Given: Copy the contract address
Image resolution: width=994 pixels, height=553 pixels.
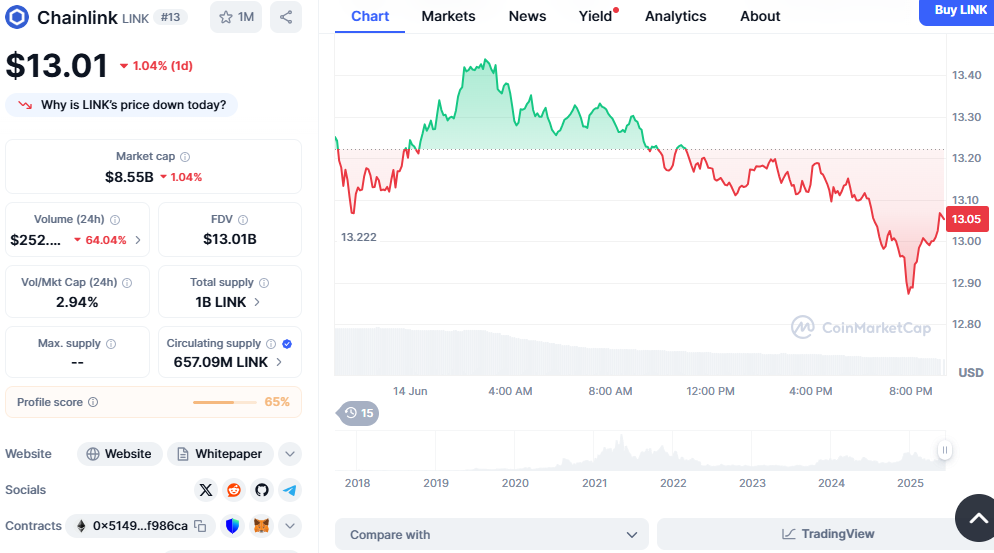Looking at the screenshot, I should point(200,526).
